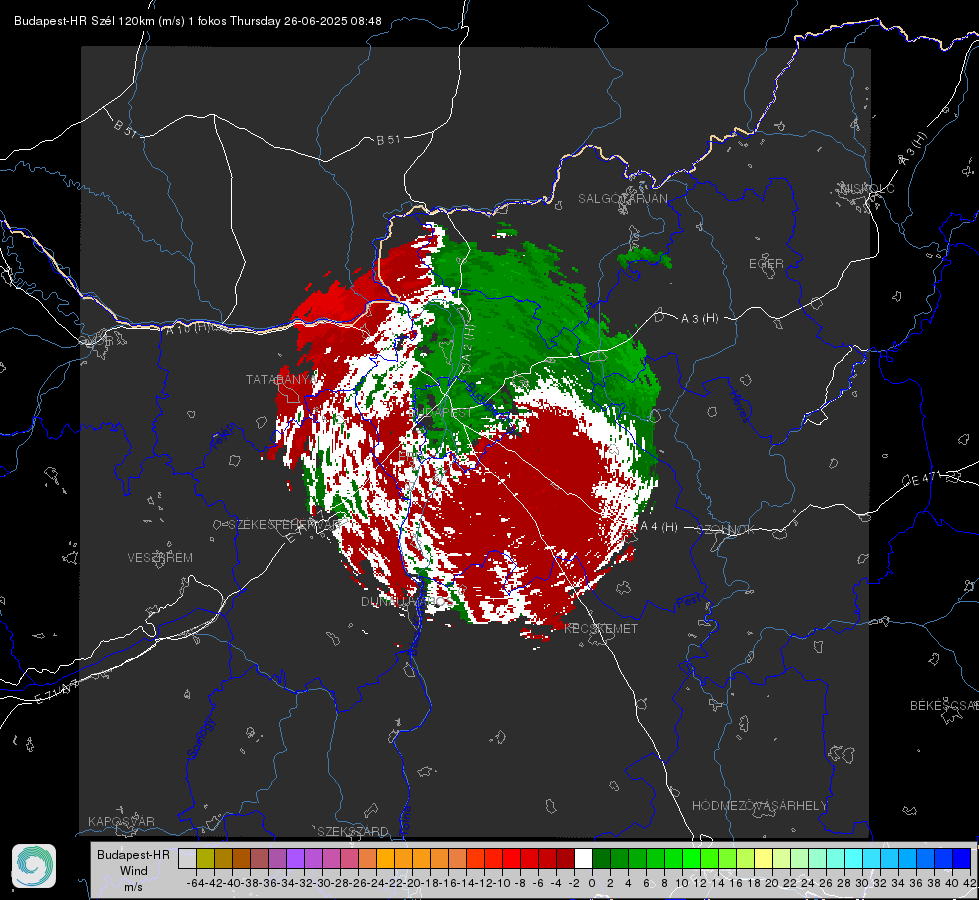Screen dimensions: 979x900
Task: Click the 20 value on the wind scale
Action: point(772,883)
